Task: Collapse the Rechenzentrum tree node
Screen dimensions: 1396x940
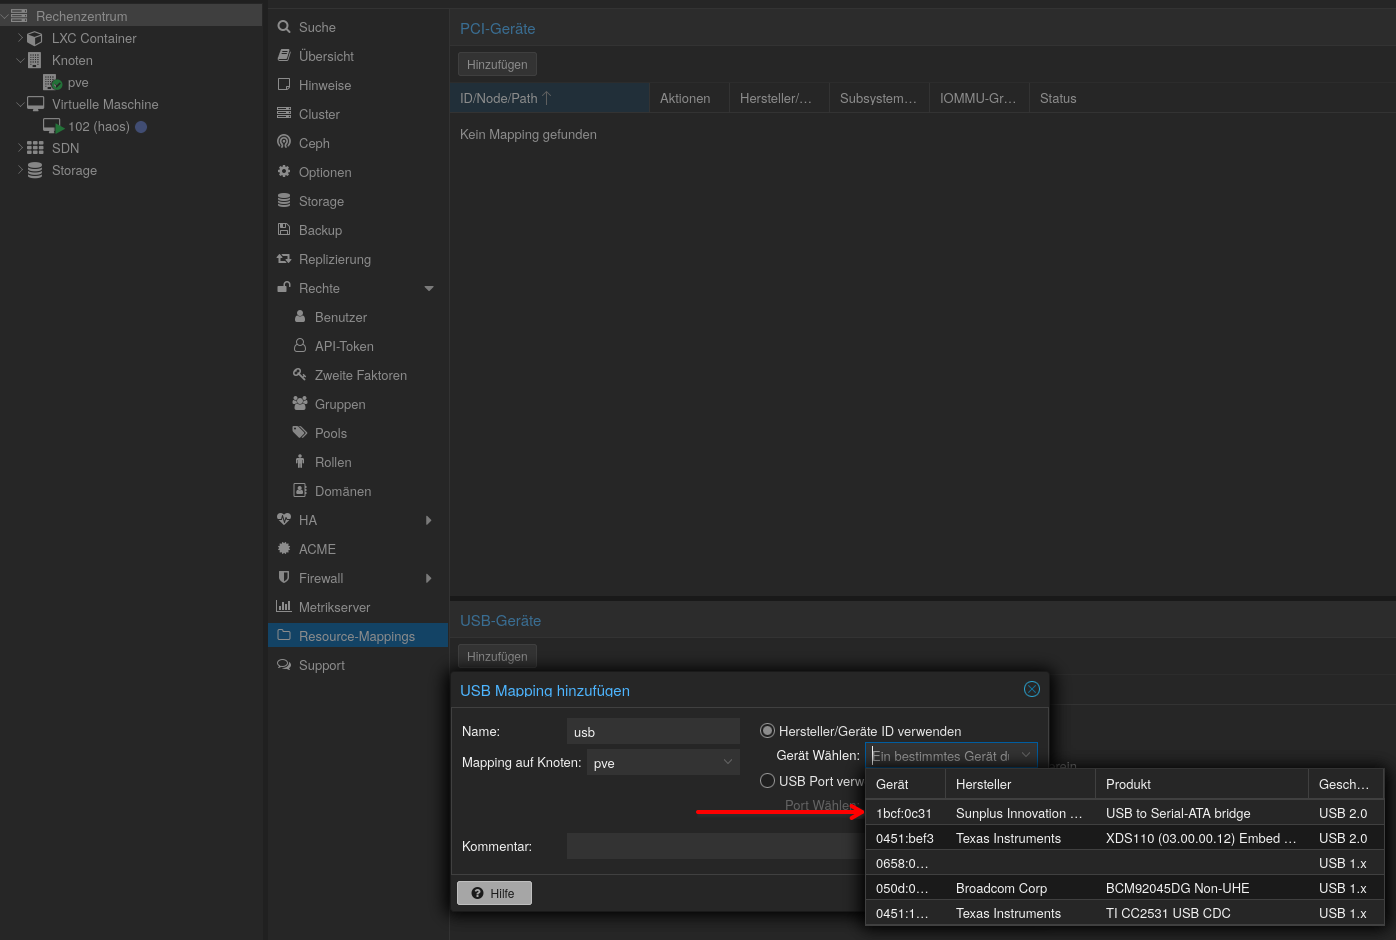Action: [x=5, y=16]
